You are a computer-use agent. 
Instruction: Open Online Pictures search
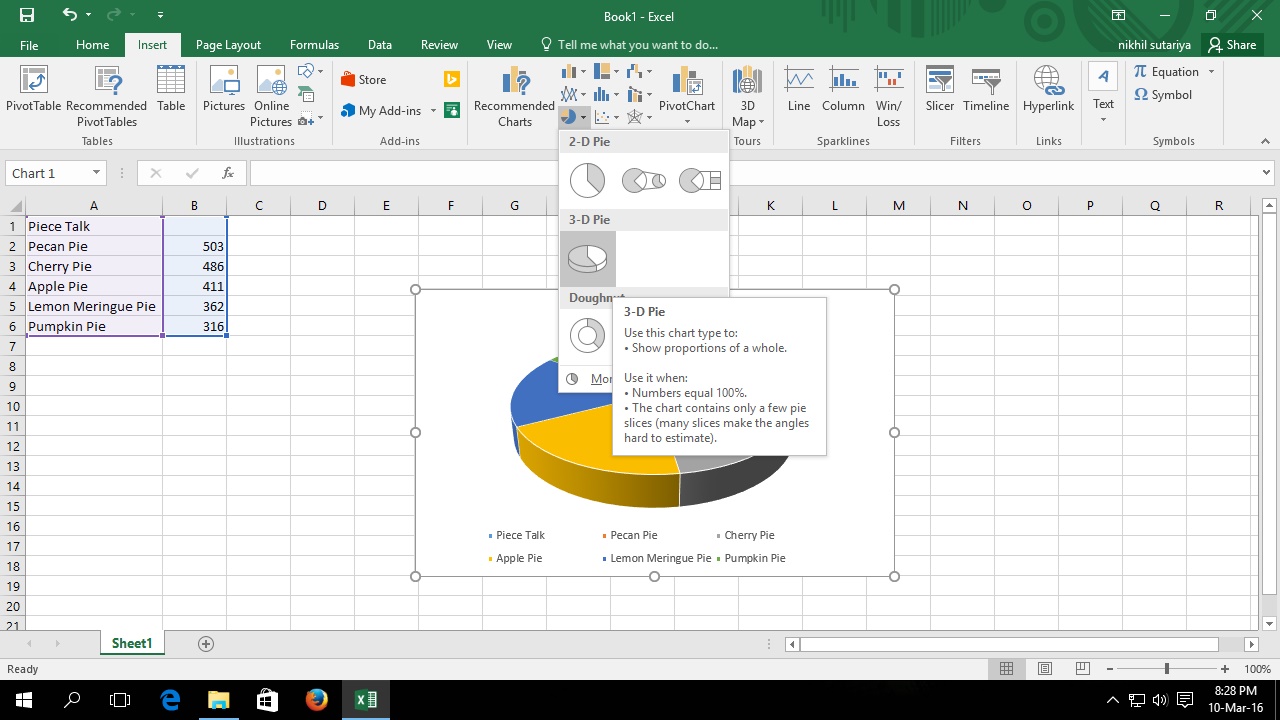(271, 96)
